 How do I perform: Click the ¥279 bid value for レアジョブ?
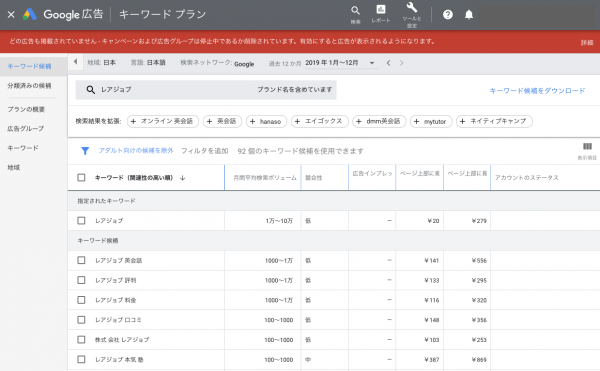(x=479, y=221)
